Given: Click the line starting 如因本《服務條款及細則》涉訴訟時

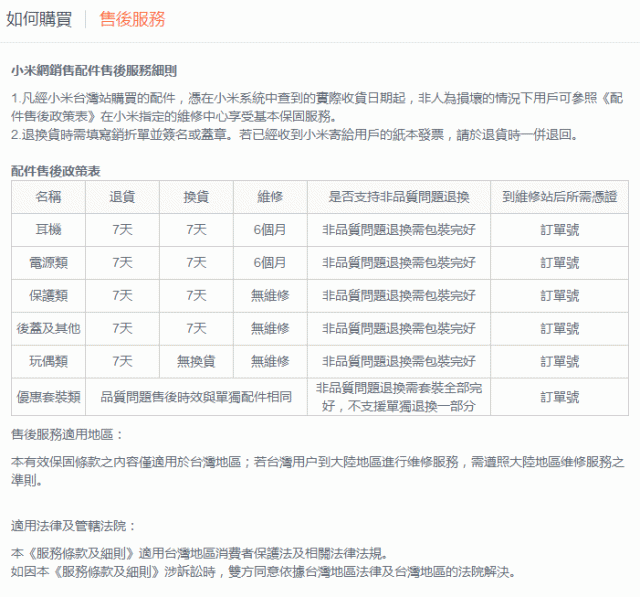Looking at the screenshot, I should click(263, 572).
